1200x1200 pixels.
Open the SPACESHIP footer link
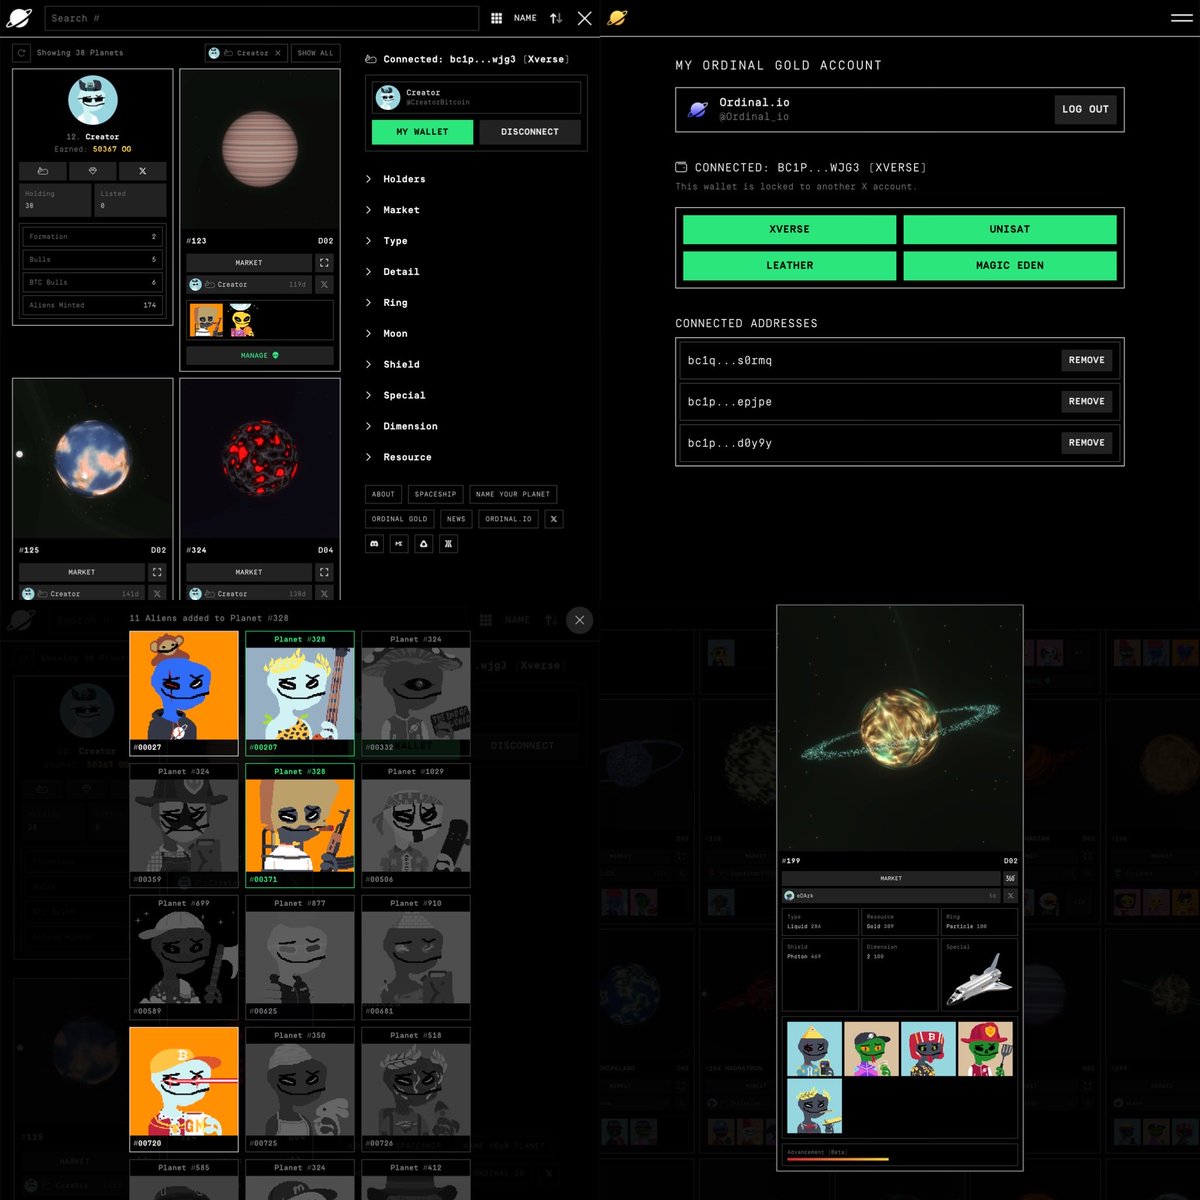436,494
